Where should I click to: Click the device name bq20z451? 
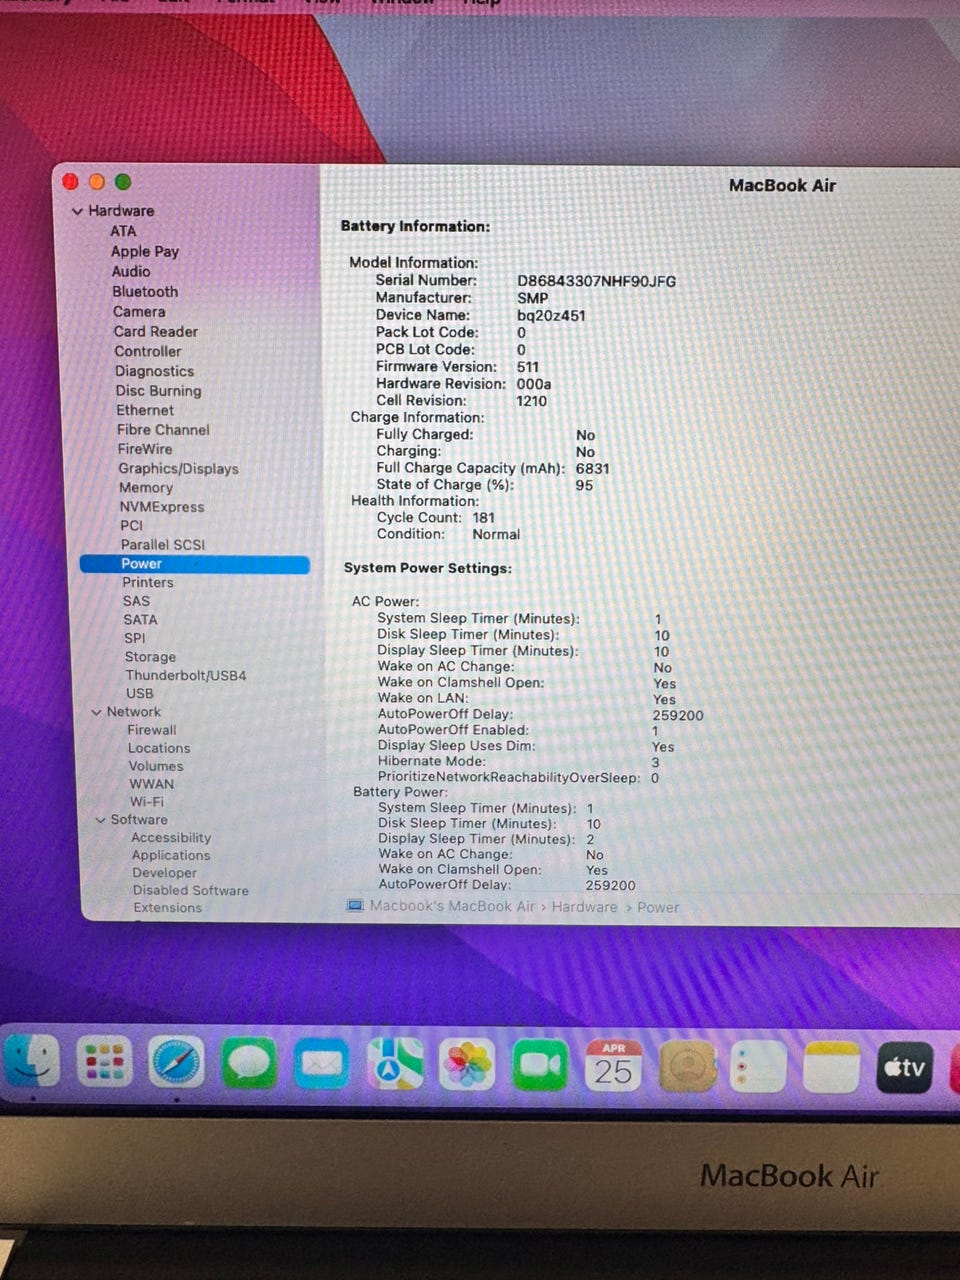tap(551, 315)
